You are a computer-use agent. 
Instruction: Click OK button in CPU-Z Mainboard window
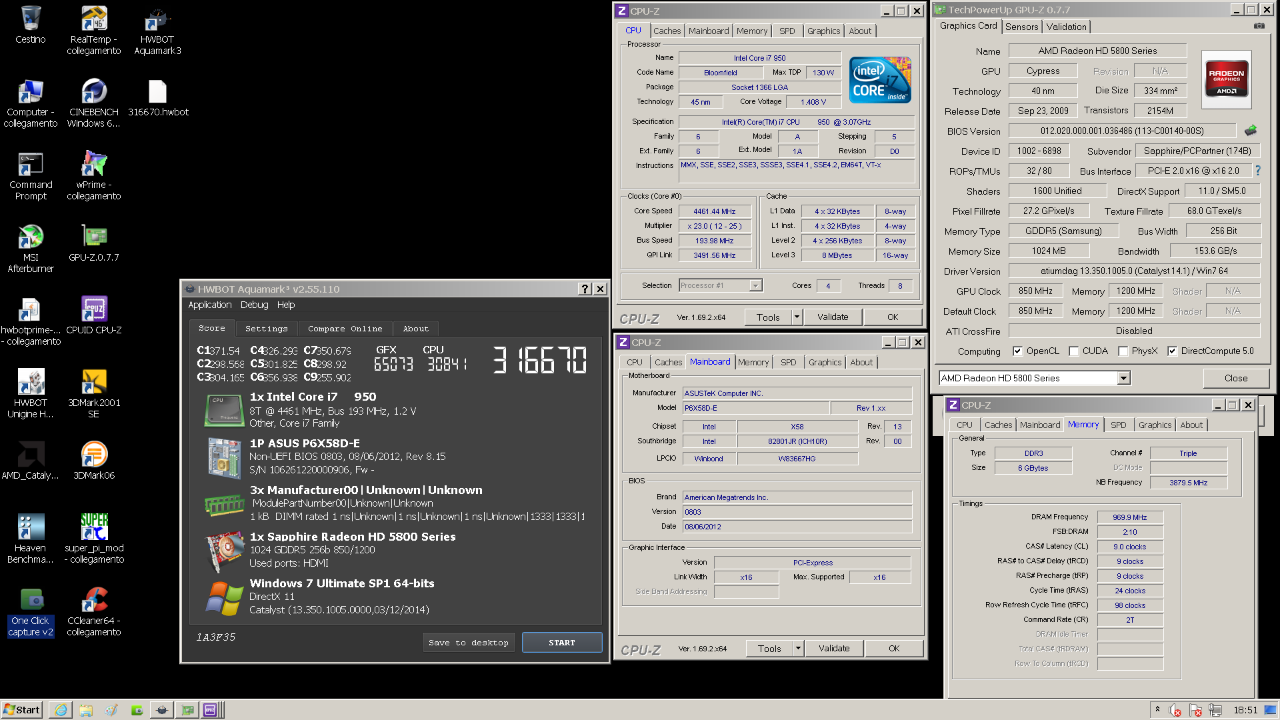click(x=893, y=648)
